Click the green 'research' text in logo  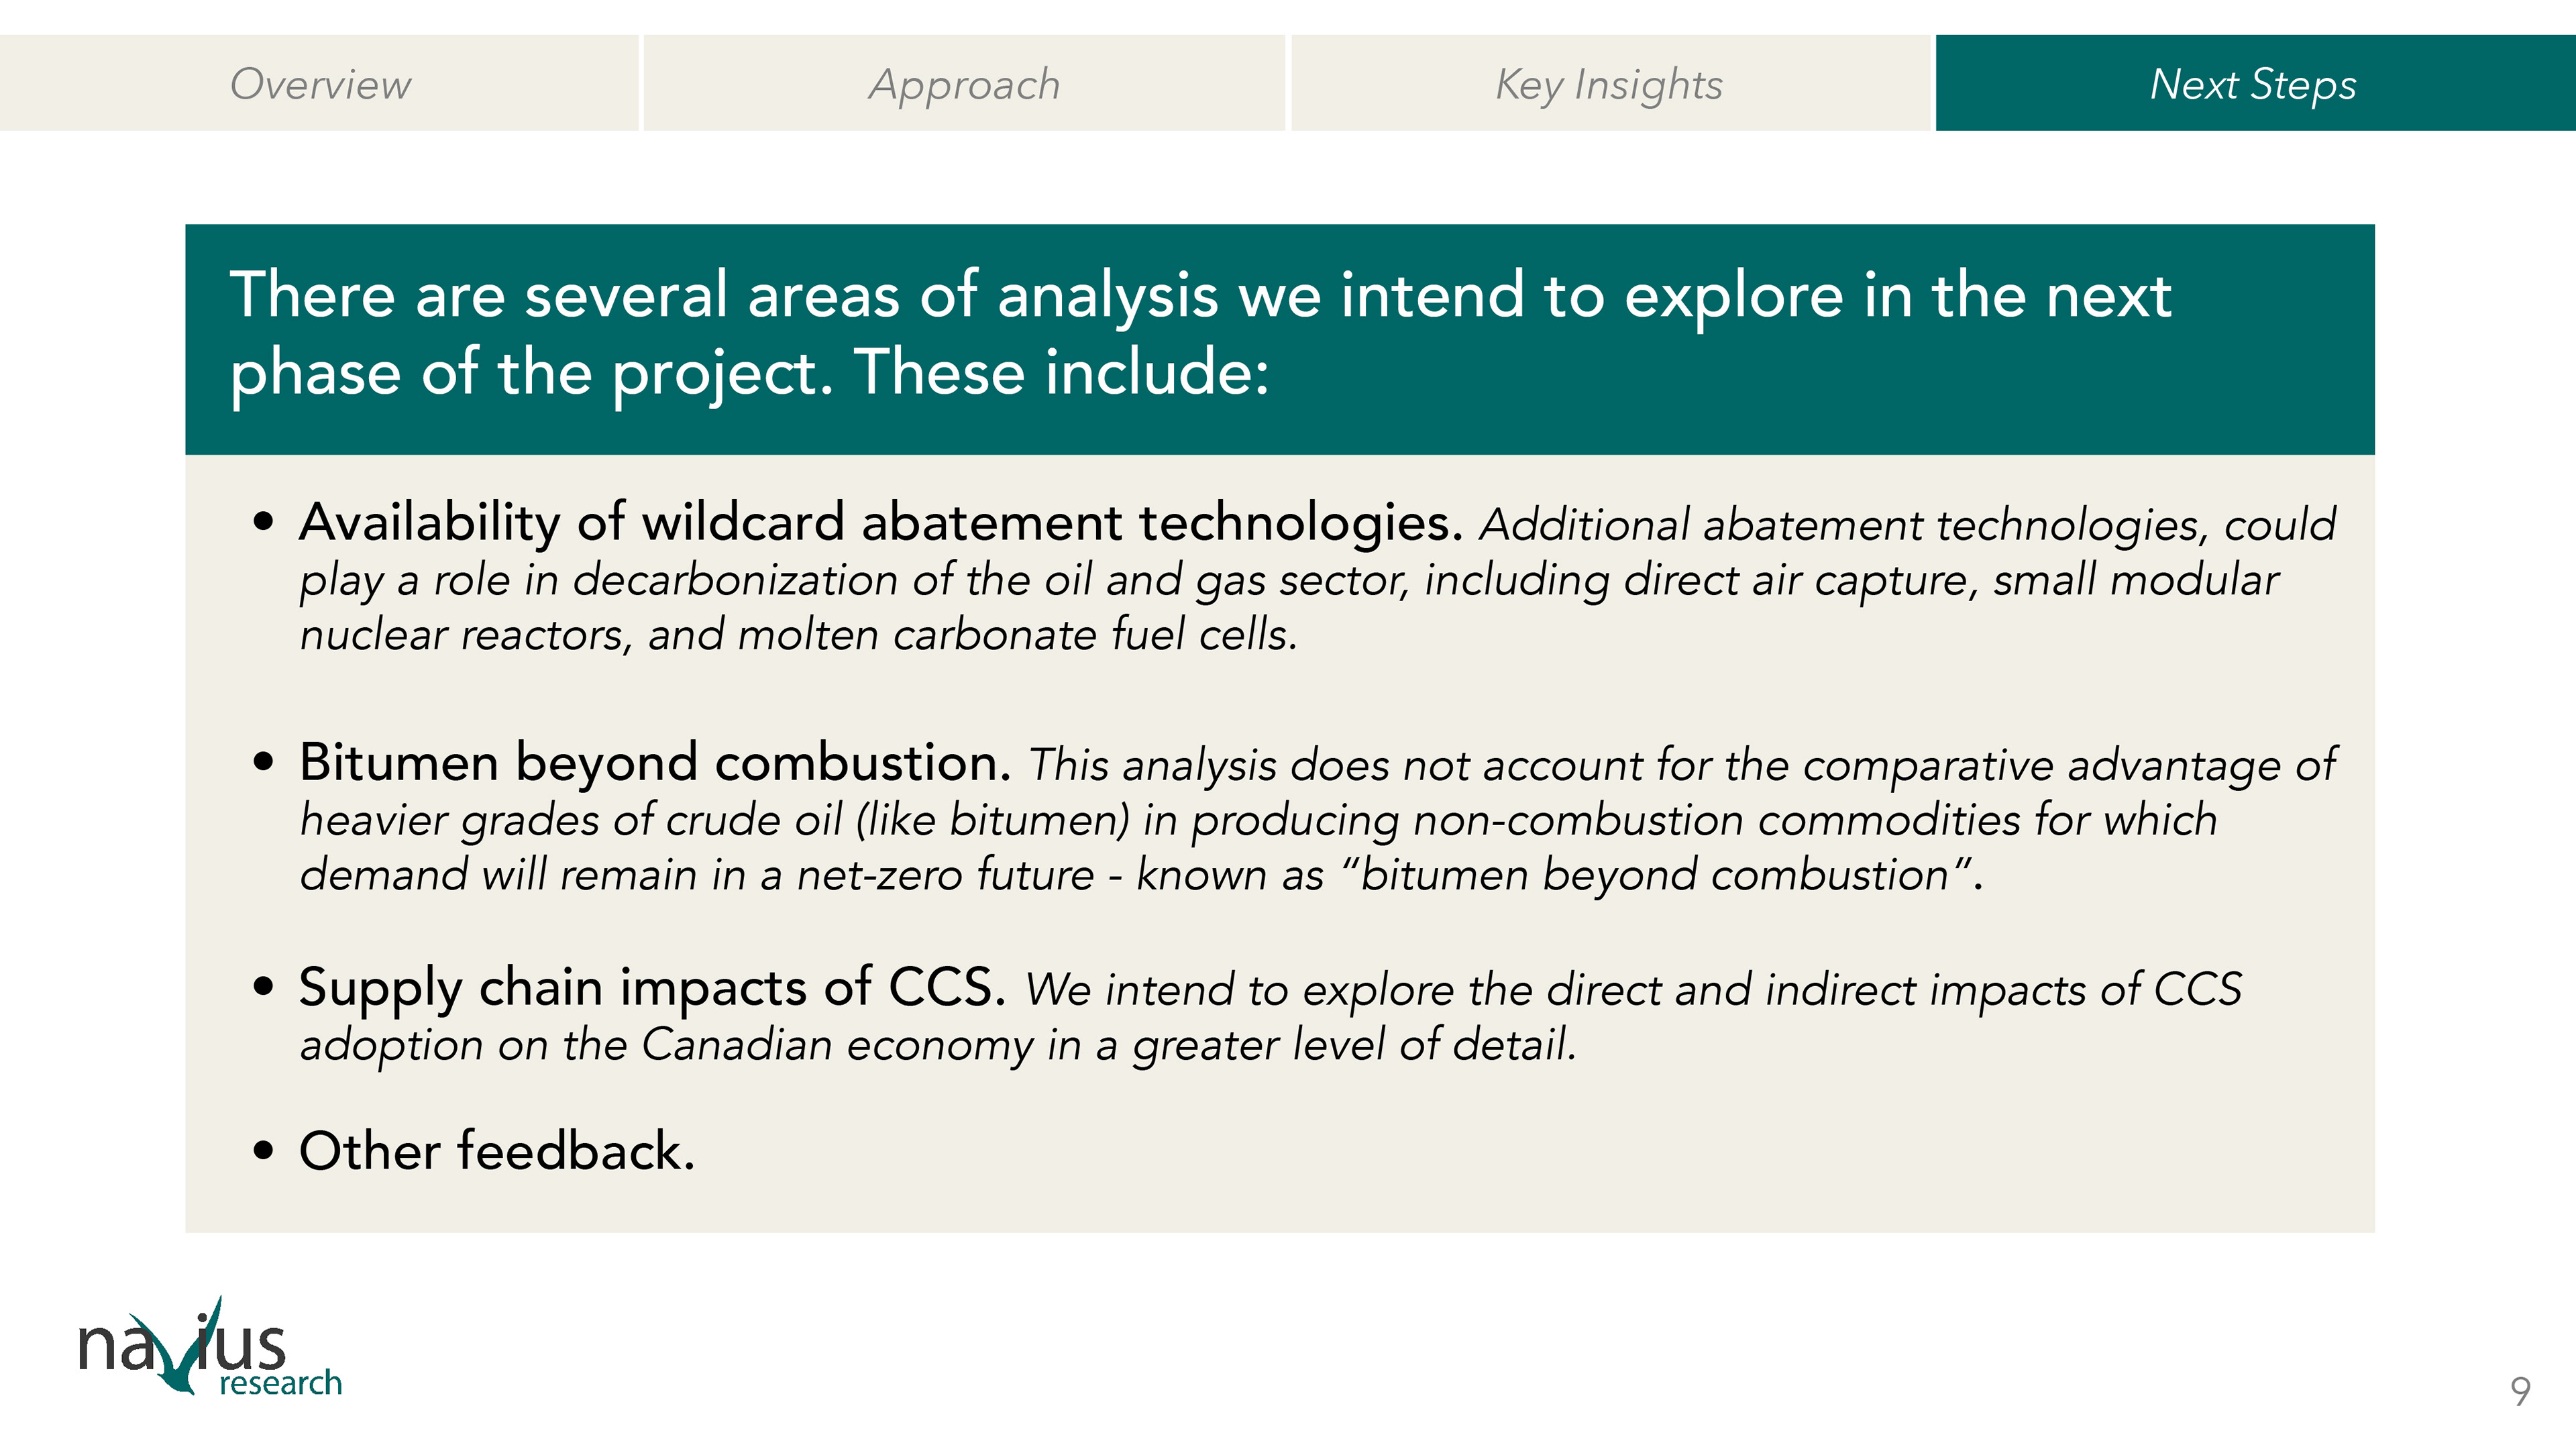281,1383
